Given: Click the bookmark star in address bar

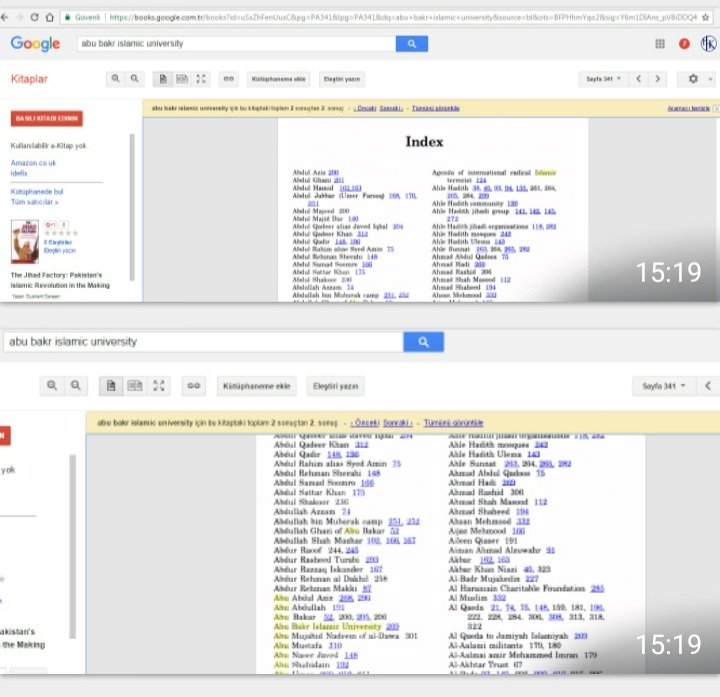Looking at the screenshot, I should (706, 17).
